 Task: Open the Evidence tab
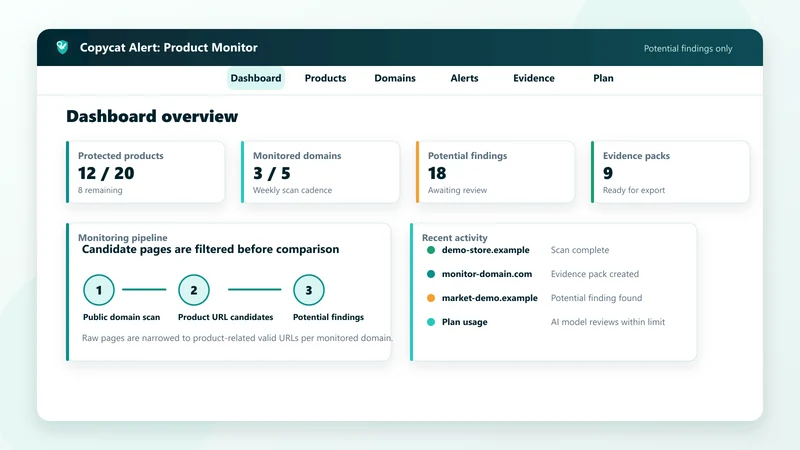pyautogui.click(x=534, y=78)
